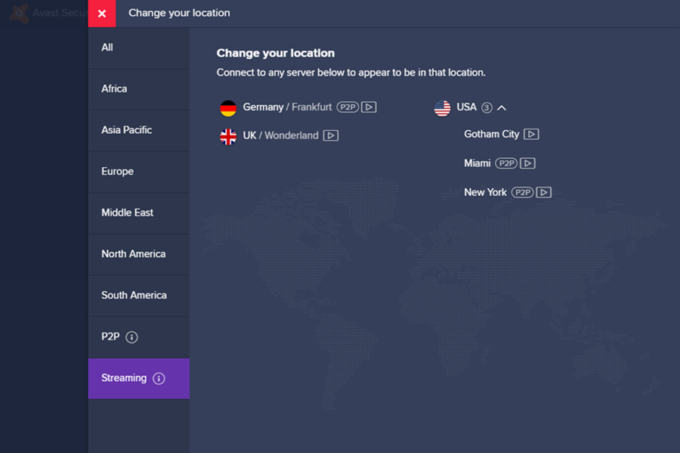The width and height of the screenshot is (680, 453).
Task: Connect to Germany Frankfurt location
Action: click(287, 107)
